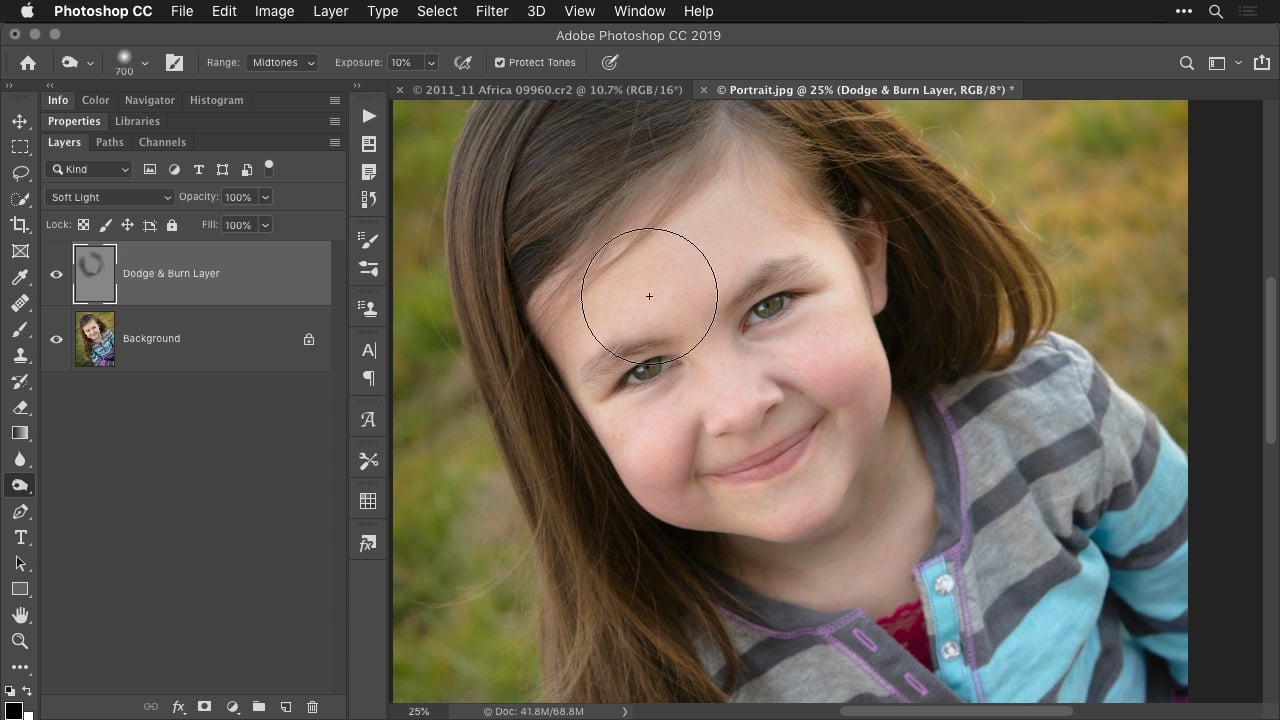Screen dimensions: 1280x720
Task: Click the Delete layer trash icon
Action: coord(312,707)
